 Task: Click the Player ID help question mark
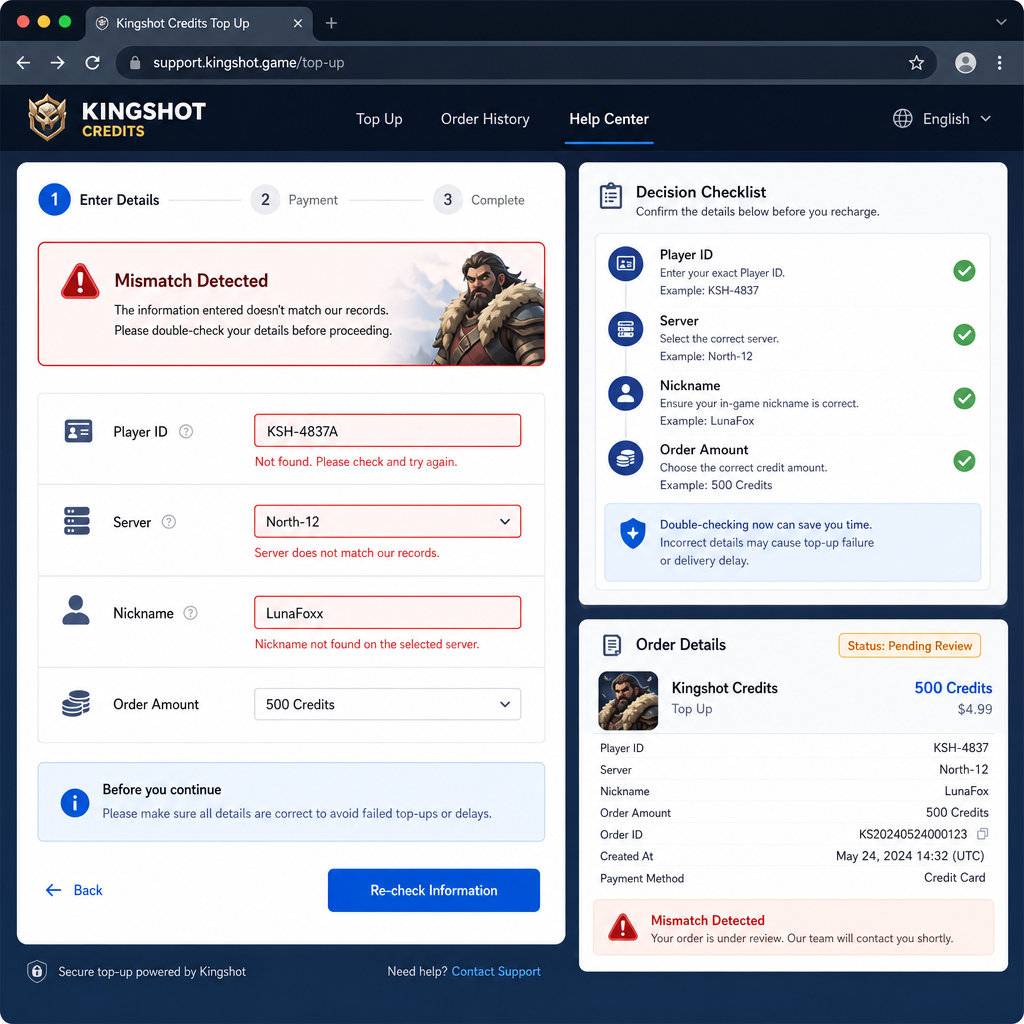tap(186, 432)
